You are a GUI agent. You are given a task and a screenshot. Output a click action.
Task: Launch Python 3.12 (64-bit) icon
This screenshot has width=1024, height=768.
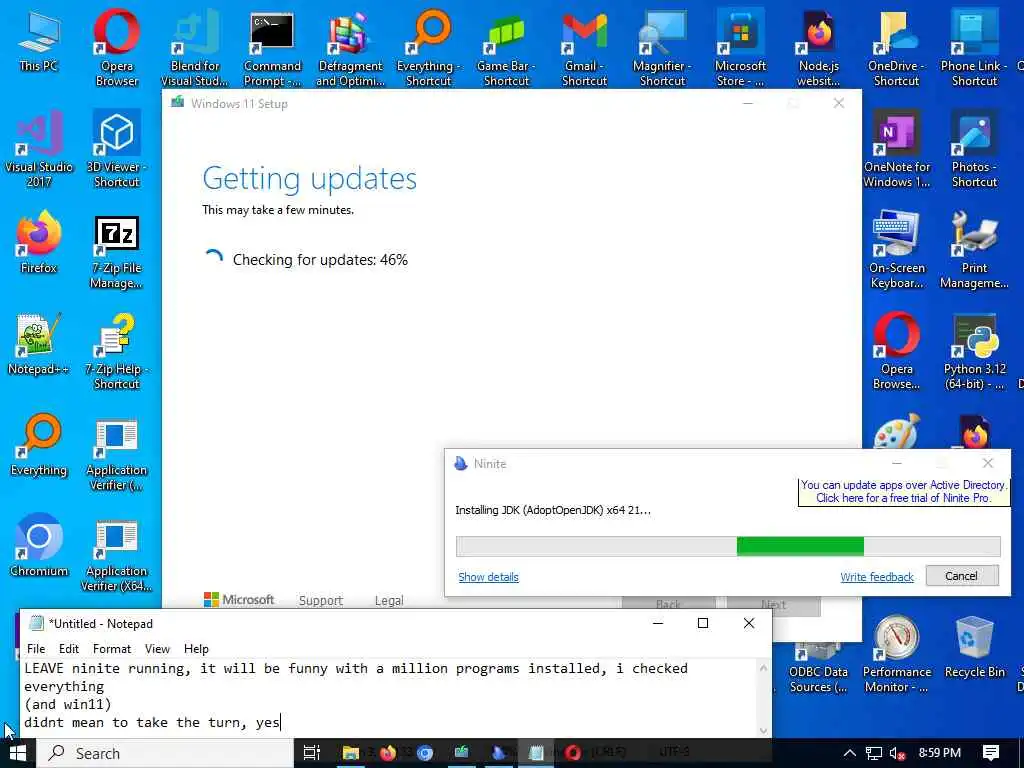974,351
